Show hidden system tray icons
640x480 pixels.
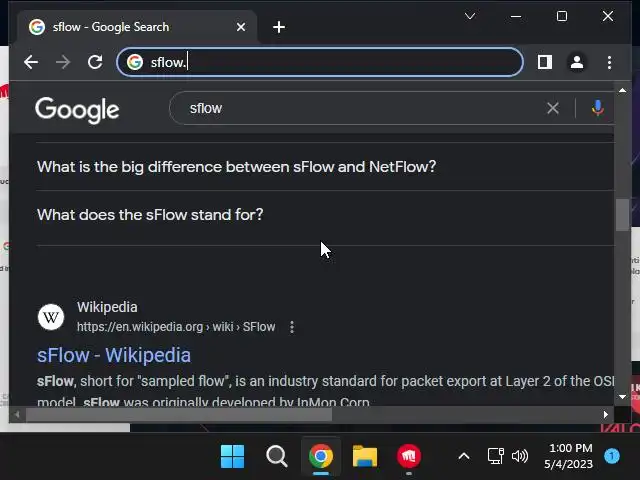464,456
